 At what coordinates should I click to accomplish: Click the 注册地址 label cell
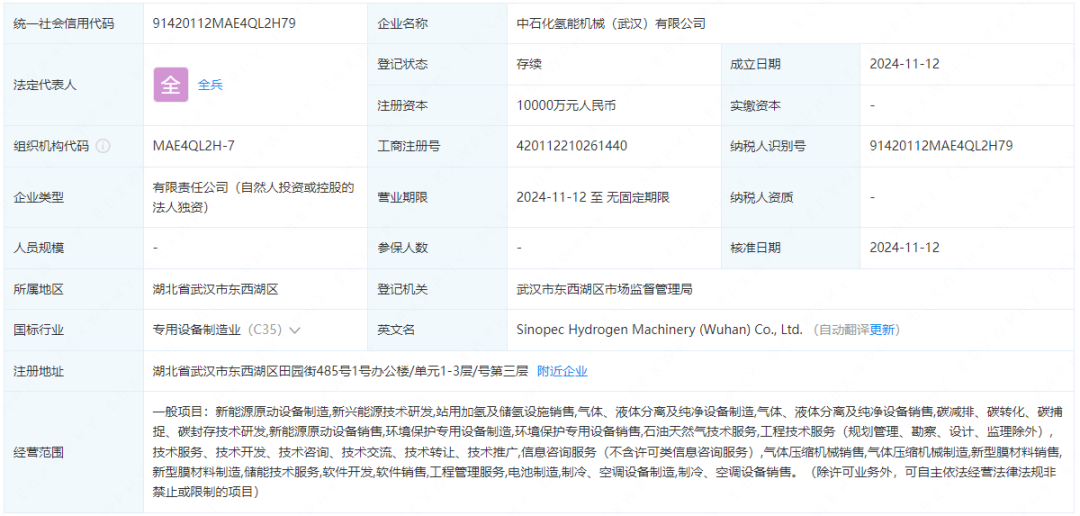click(74, 371)
